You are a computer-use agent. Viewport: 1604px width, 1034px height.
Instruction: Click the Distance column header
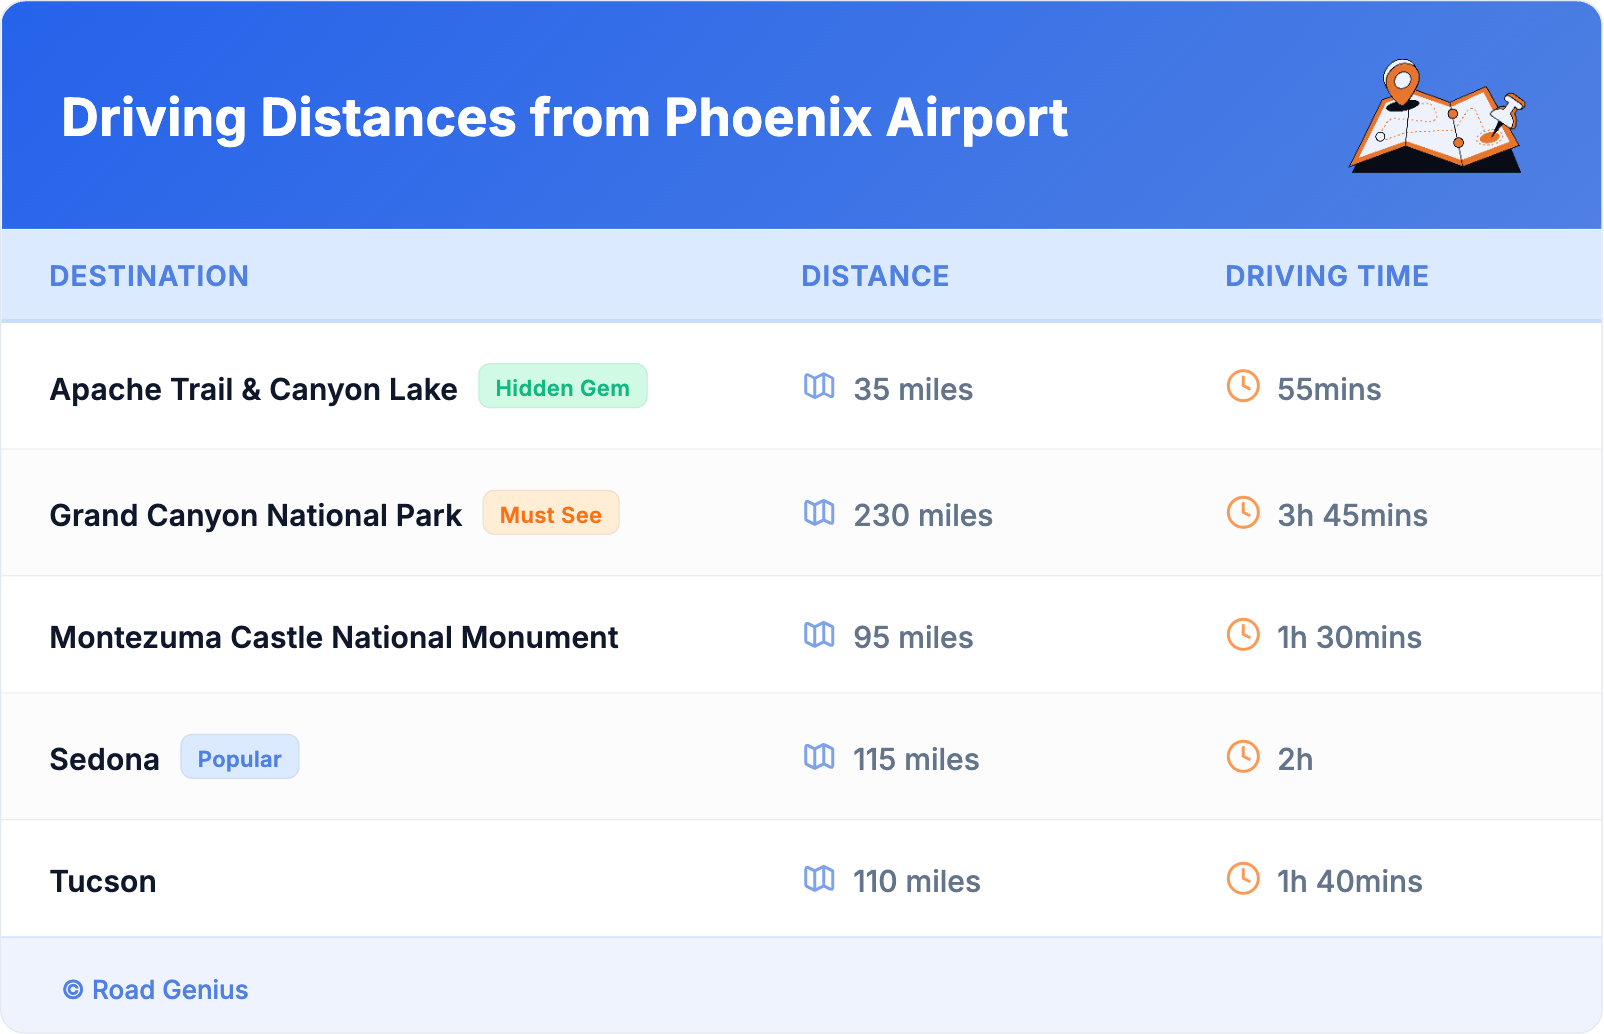(x=875, y=276)
